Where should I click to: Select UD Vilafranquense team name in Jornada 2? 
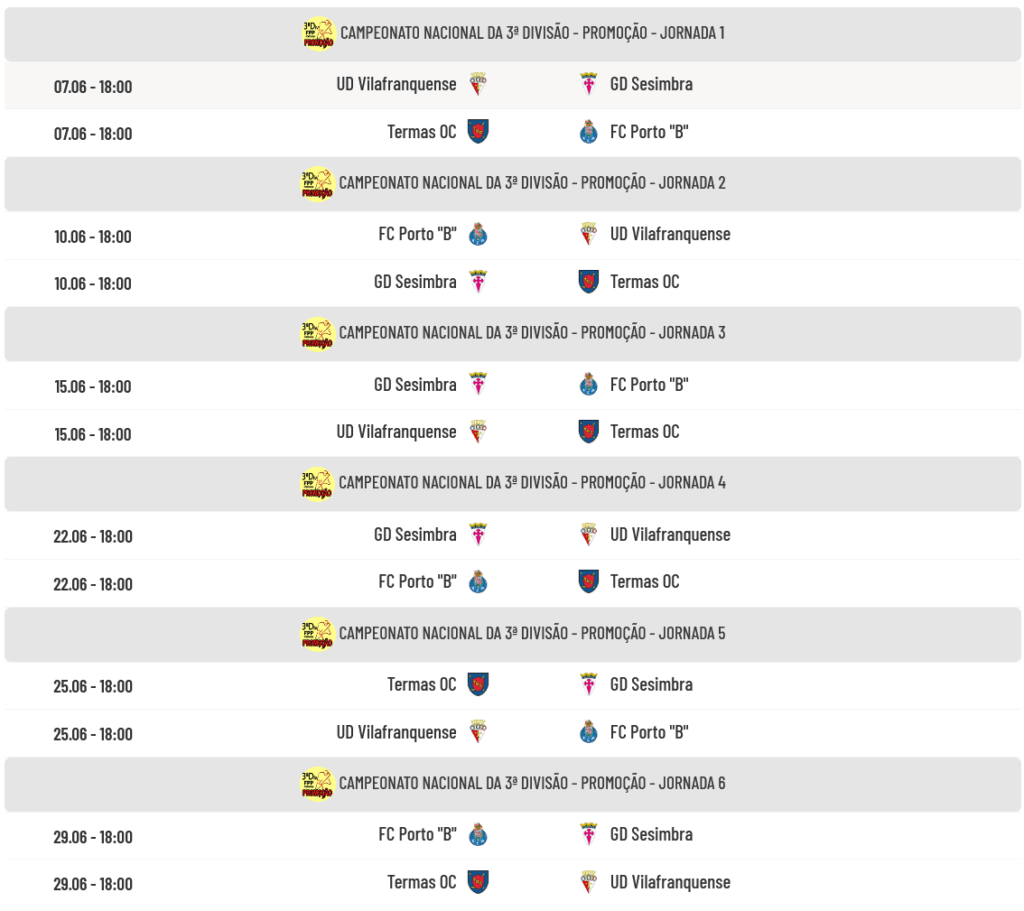(670, 234)
